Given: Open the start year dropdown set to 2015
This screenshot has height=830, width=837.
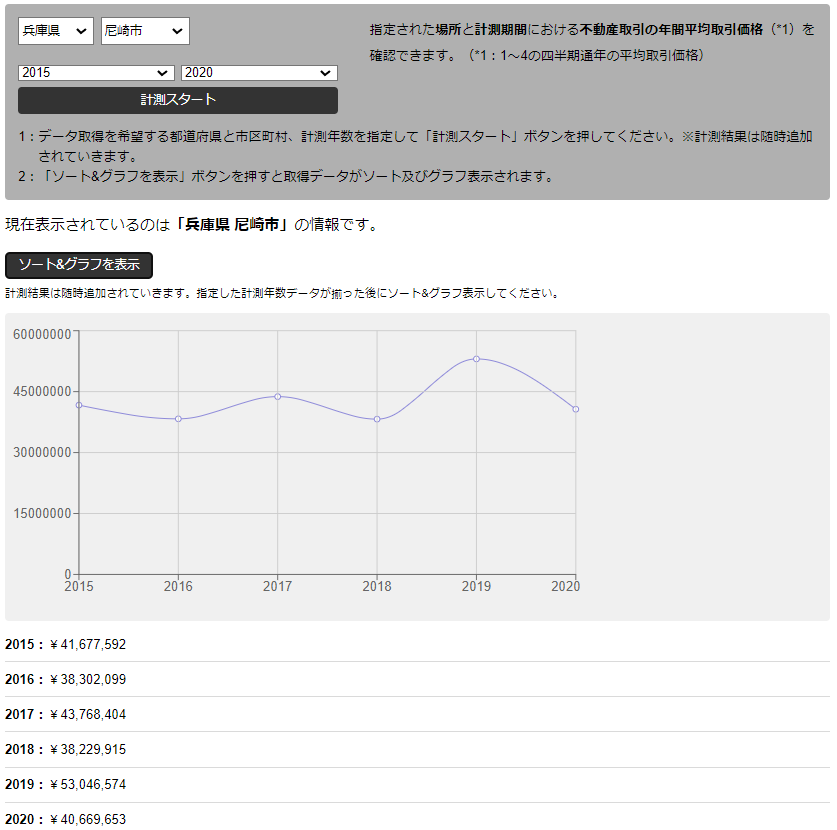Looking at the screenshot, I should pos(95,72).
